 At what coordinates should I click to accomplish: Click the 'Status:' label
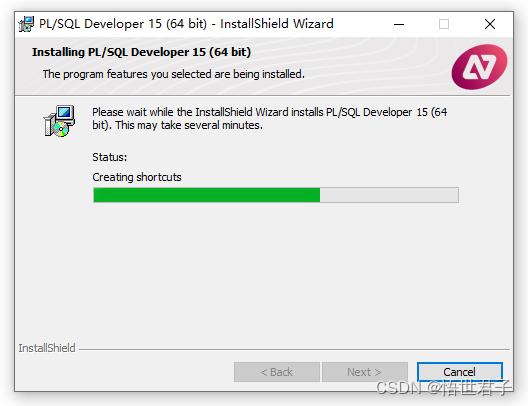(109, 157)
